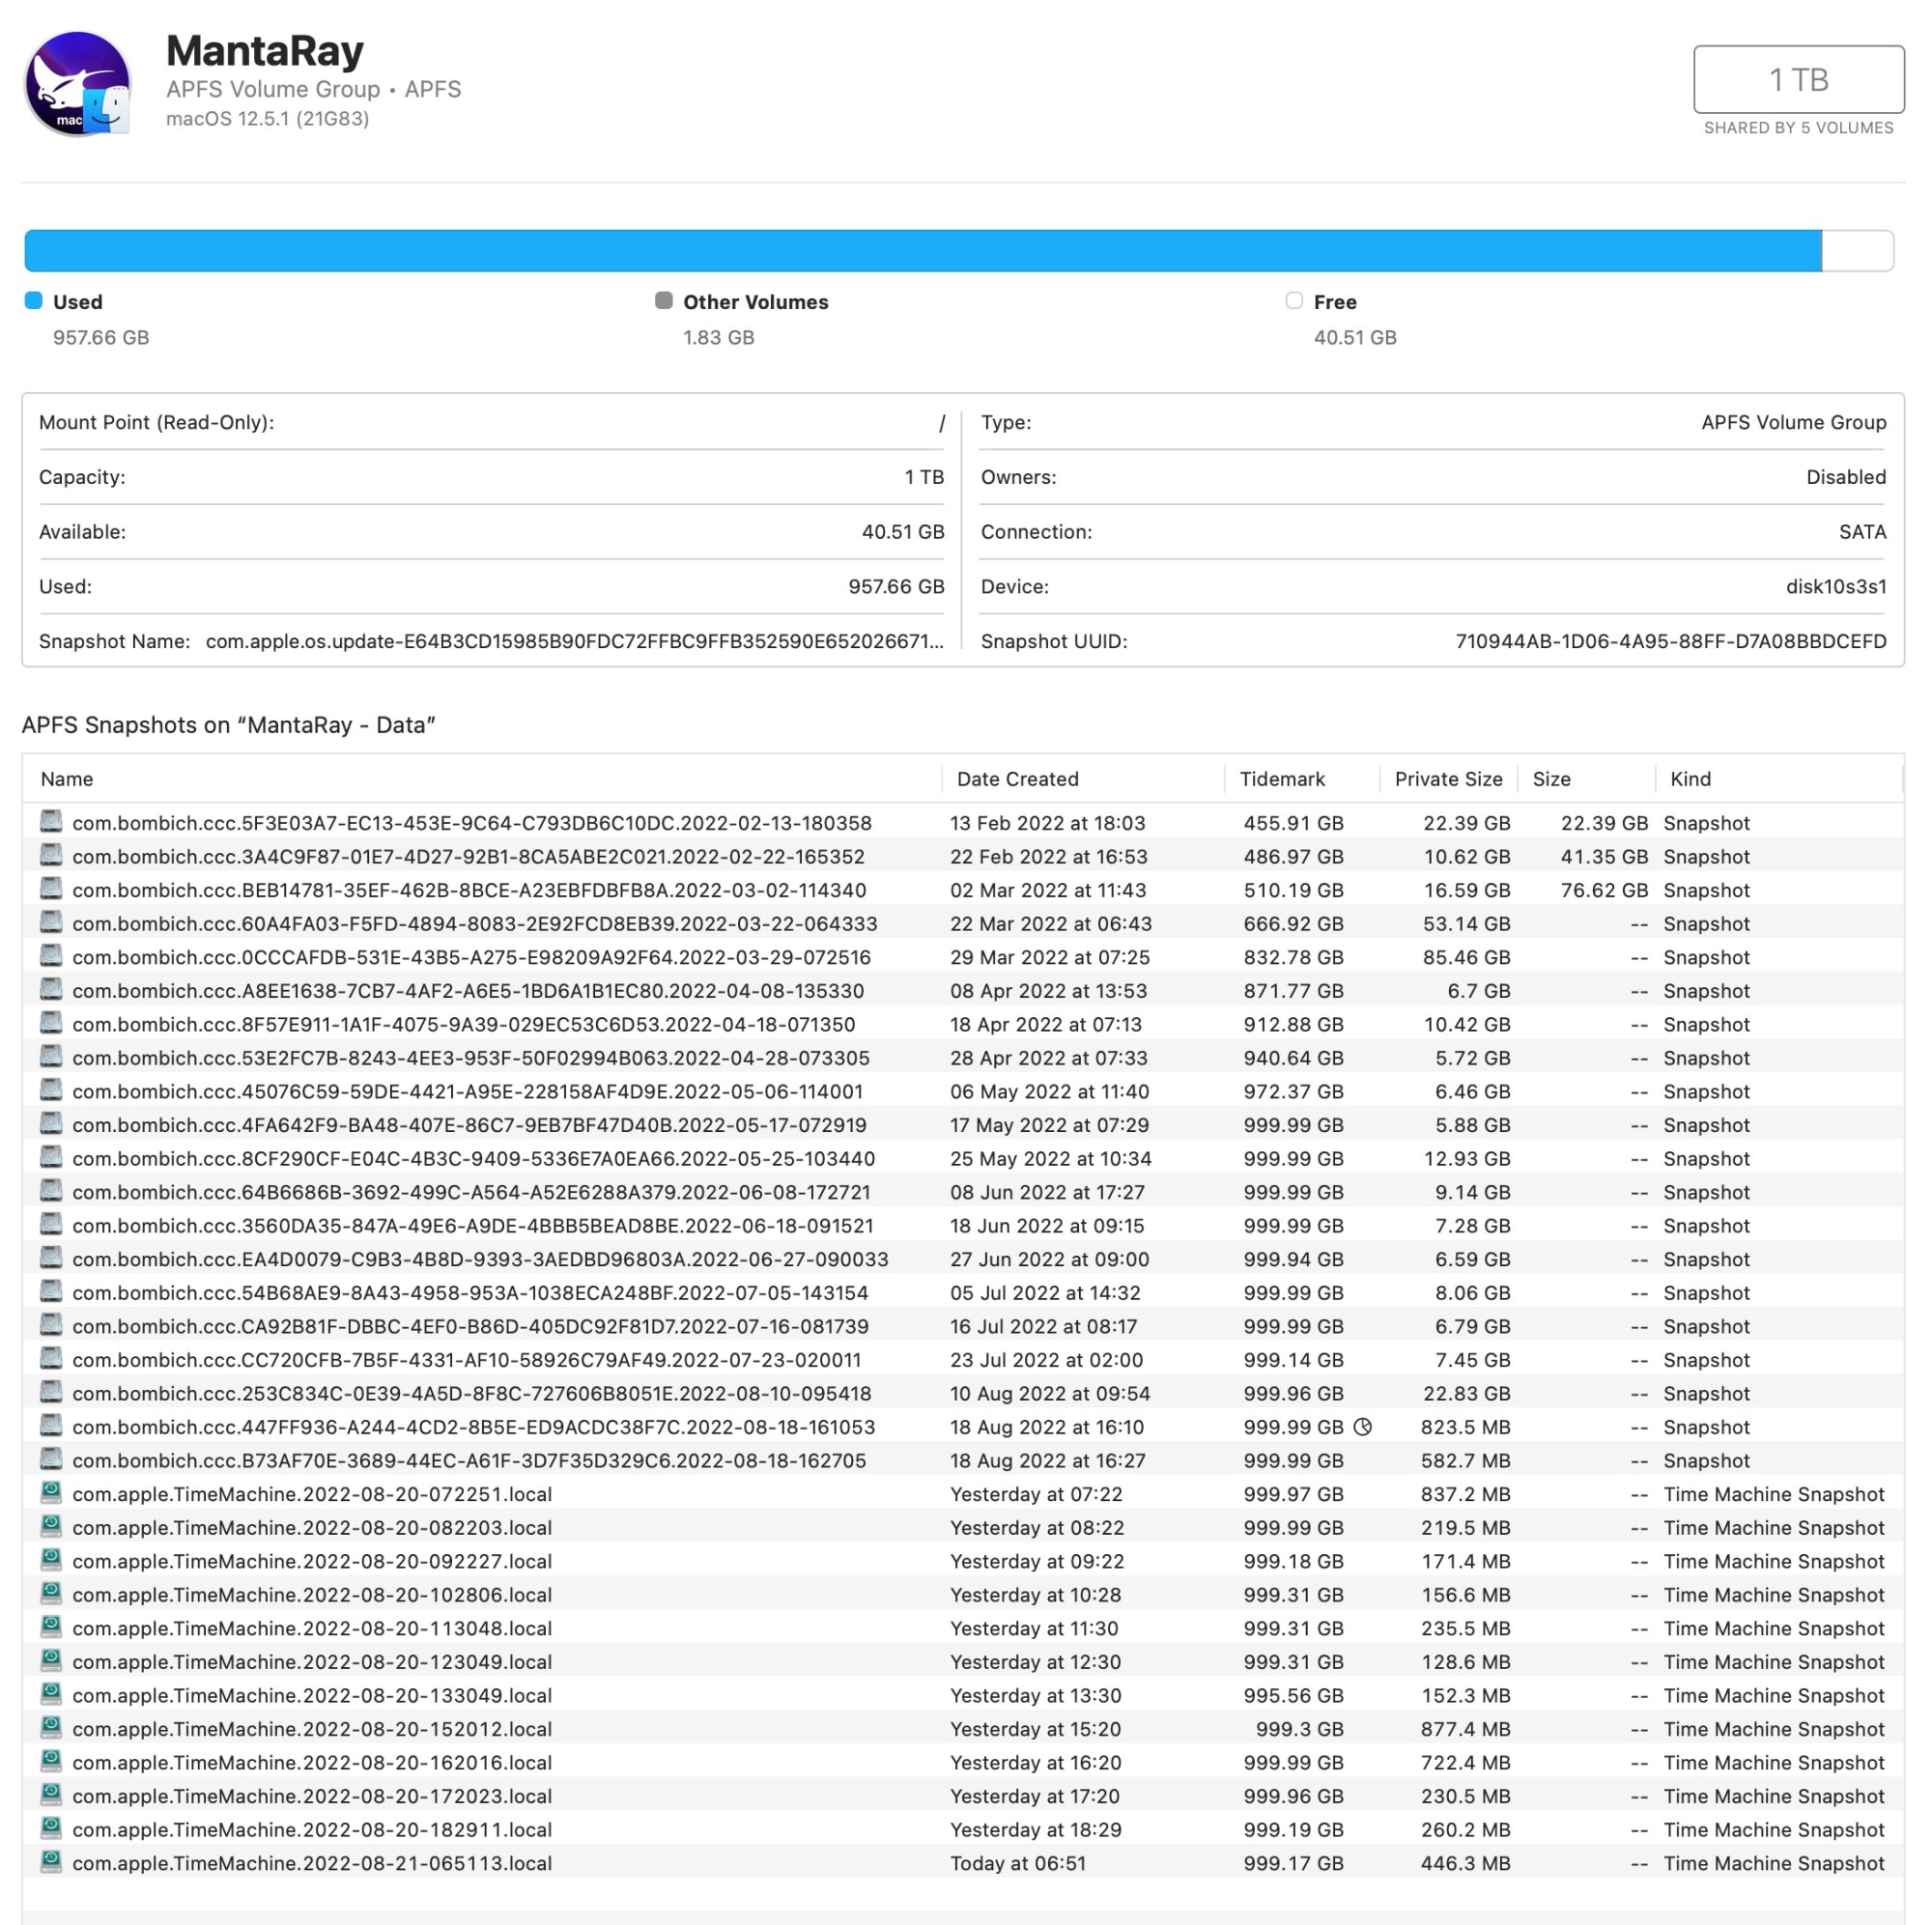Sort by Private Size column header
Screen dimensions: 1932x1925
(1448, 779)
